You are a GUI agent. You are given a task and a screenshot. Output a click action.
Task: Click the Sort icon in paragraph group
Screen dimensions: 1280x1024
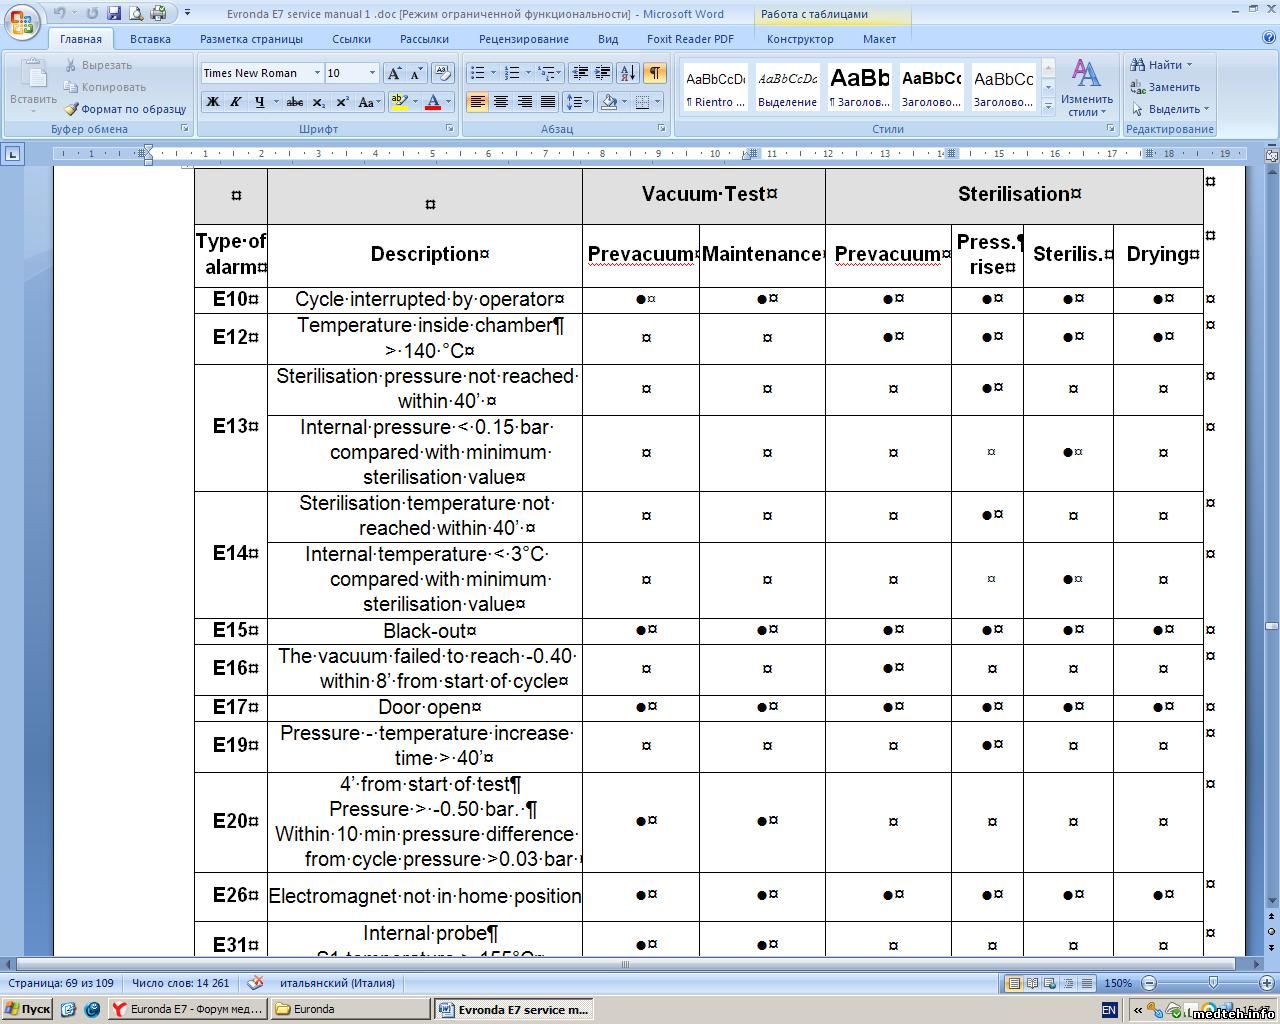click(x=628, y=73)
